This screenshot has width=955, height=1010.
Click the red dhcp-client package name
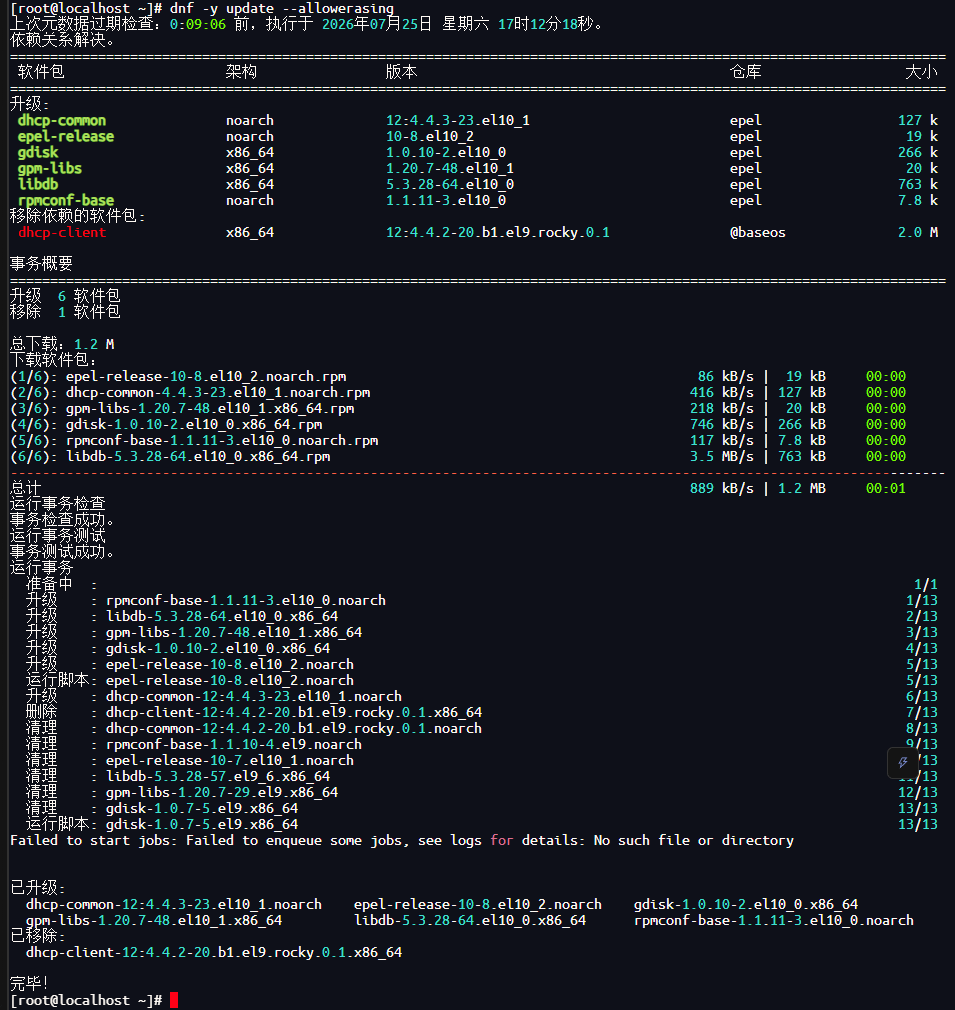(62, 233)
